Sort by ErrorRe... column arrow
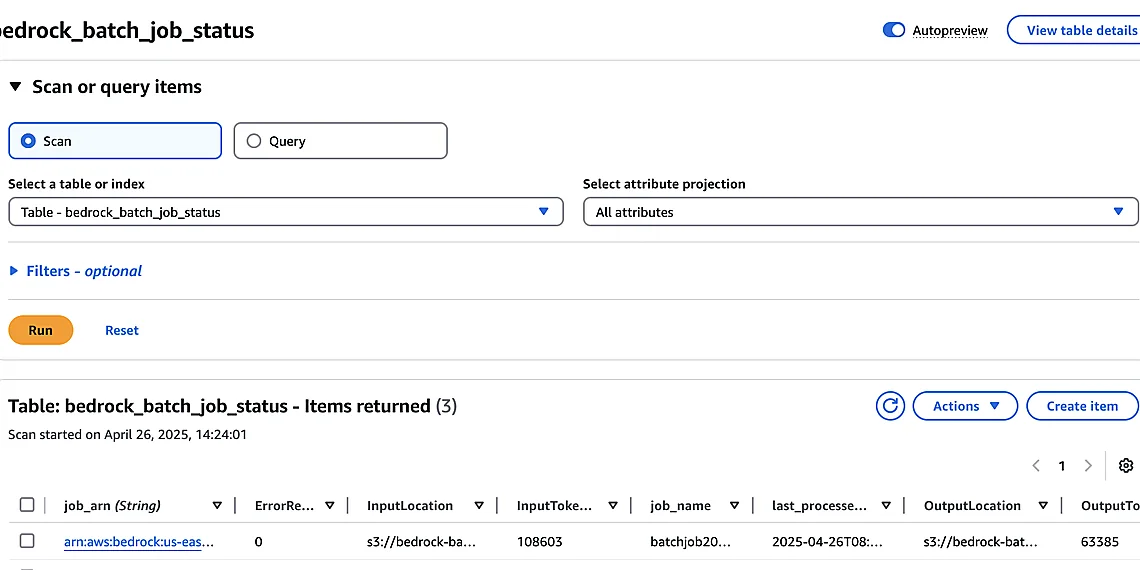The height and width of the screenshot is (570, 1140). [x=329, y=505]
